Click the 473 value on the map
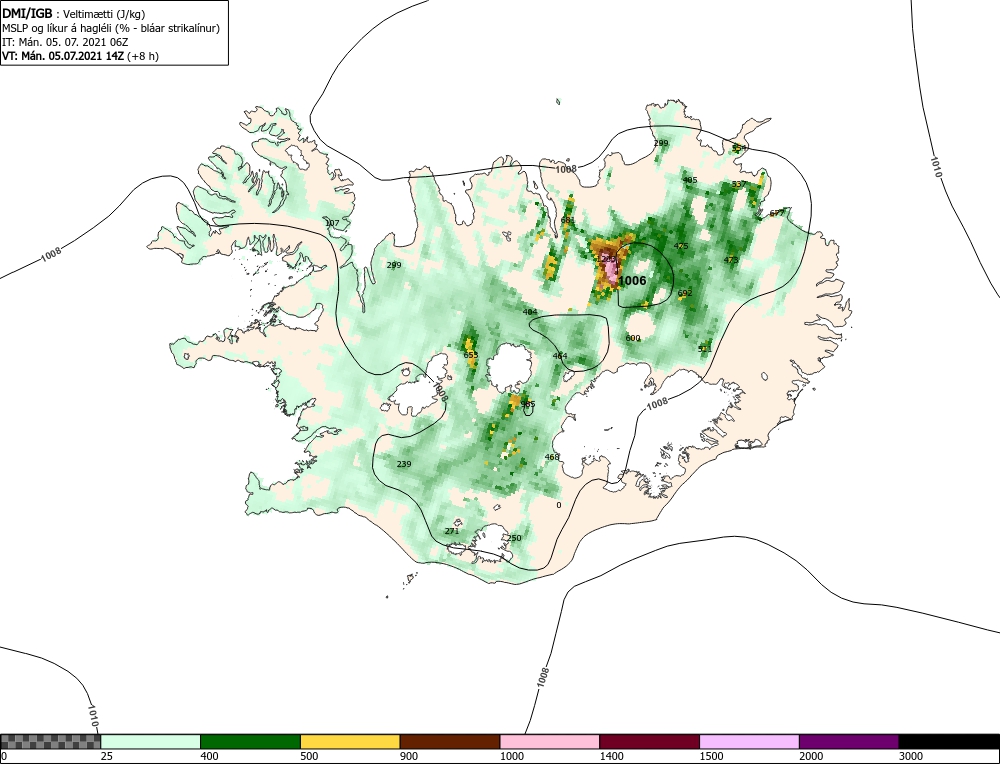Screen dimensions: 1000x764 731,260
